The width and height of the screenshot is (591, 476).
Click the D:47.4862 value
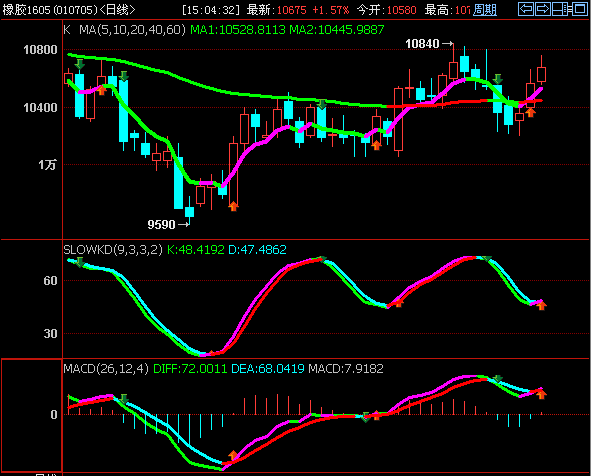(257, 249)
